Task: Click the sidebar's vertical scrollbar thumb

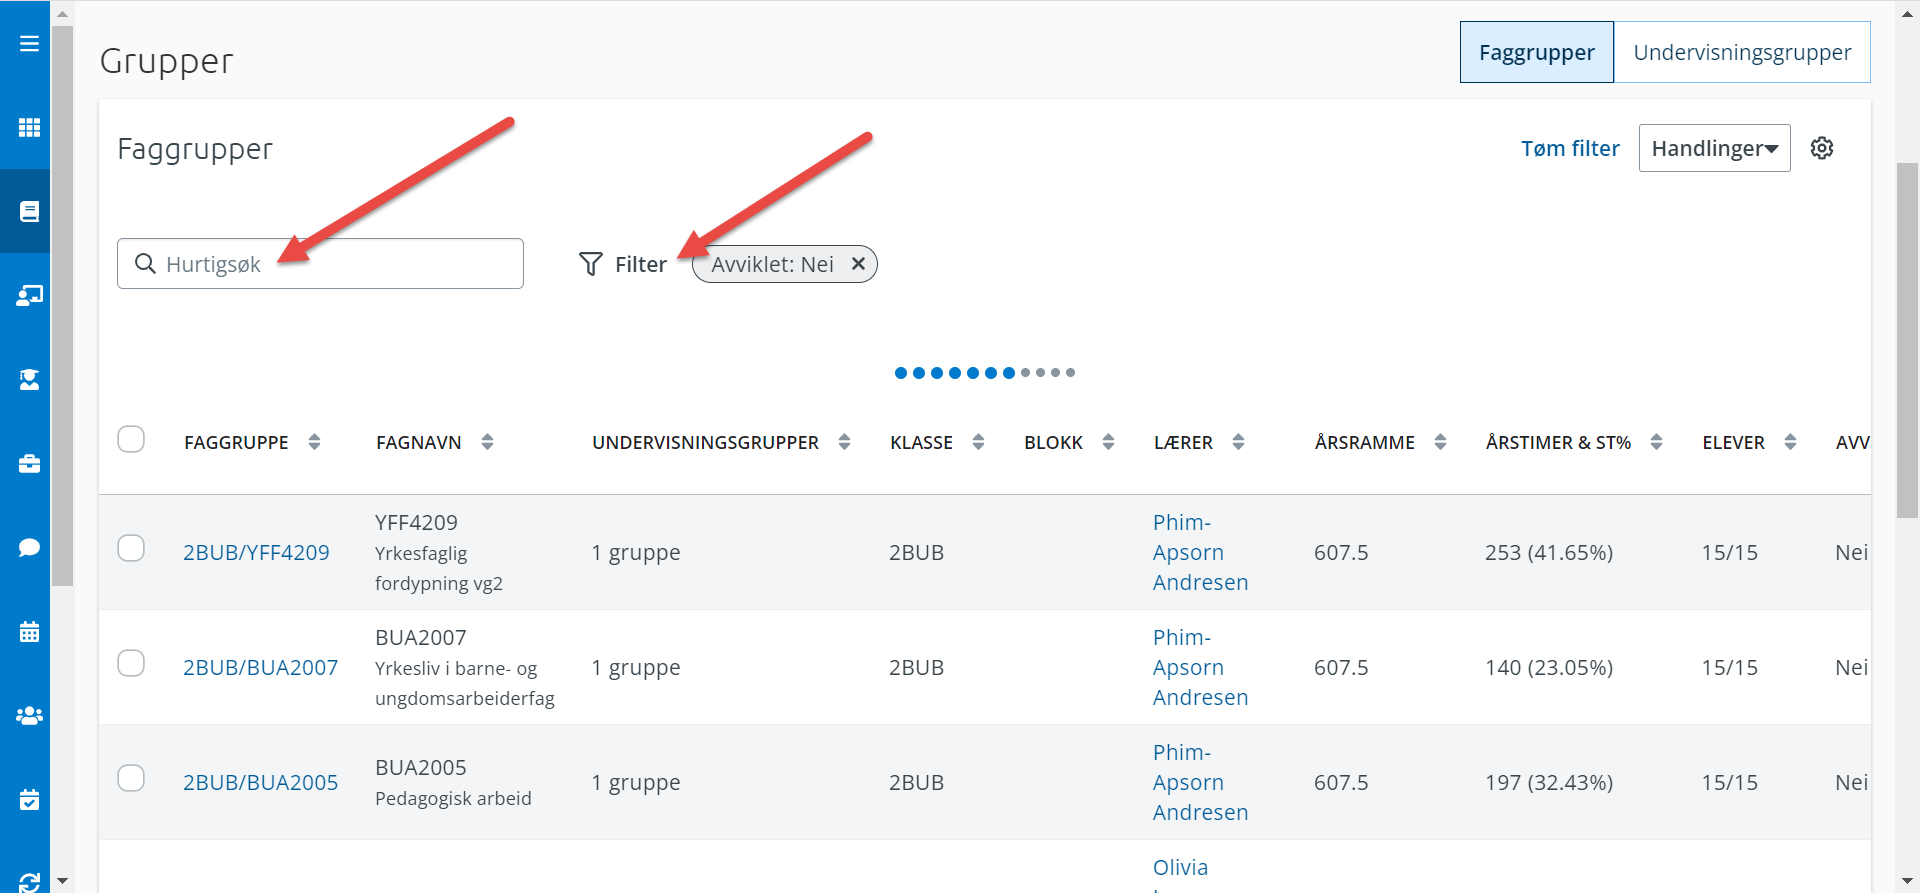Action: [62, 305]
